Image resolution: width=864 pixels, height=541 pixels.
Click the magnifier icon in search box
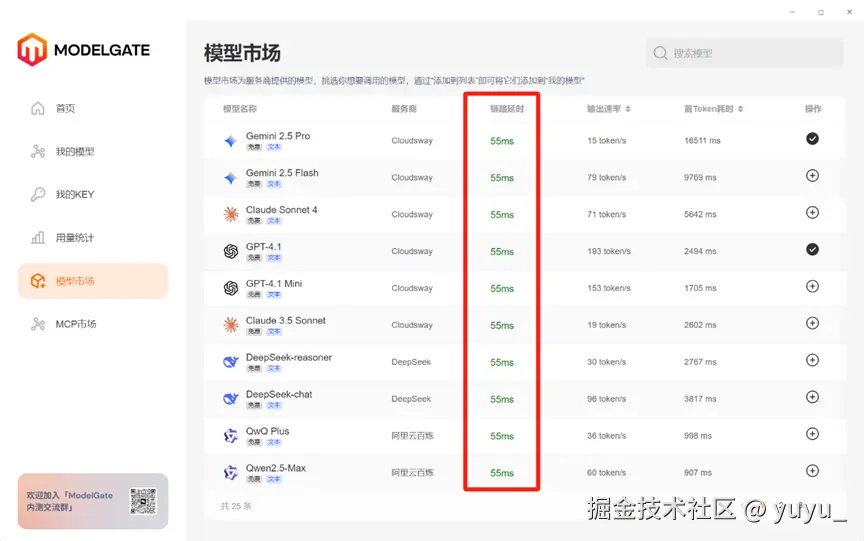pyautogui.click(x=660, y=53)
